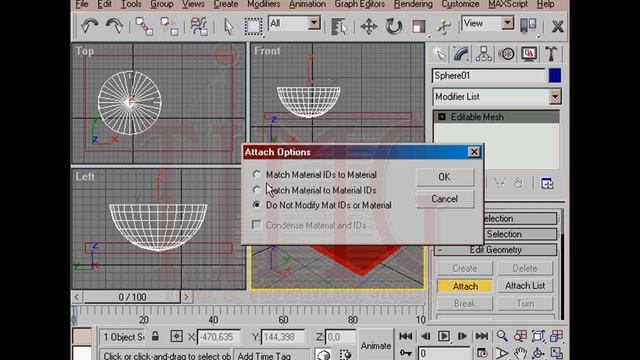The width and height of the screenshot is (640, 360).
Task: Click the Undo arrow icon
Action: point(89,26)
